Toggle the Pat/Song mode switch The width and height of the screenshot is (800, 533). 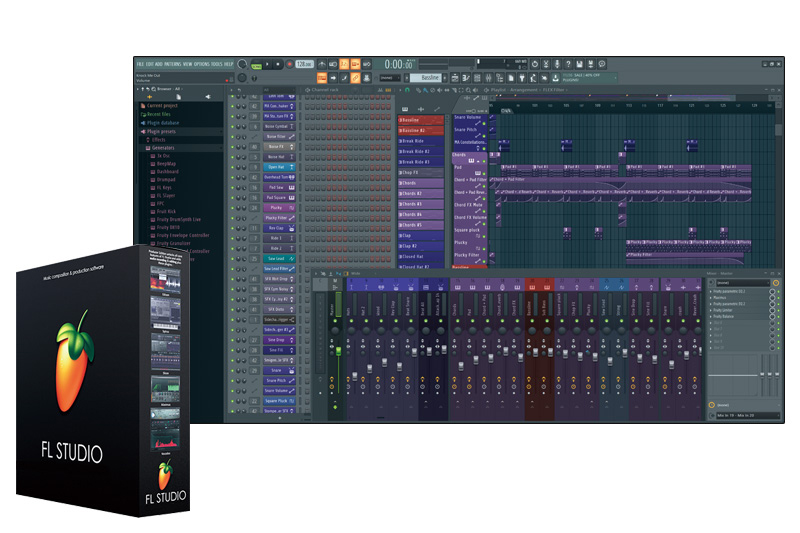coord(256,65)
